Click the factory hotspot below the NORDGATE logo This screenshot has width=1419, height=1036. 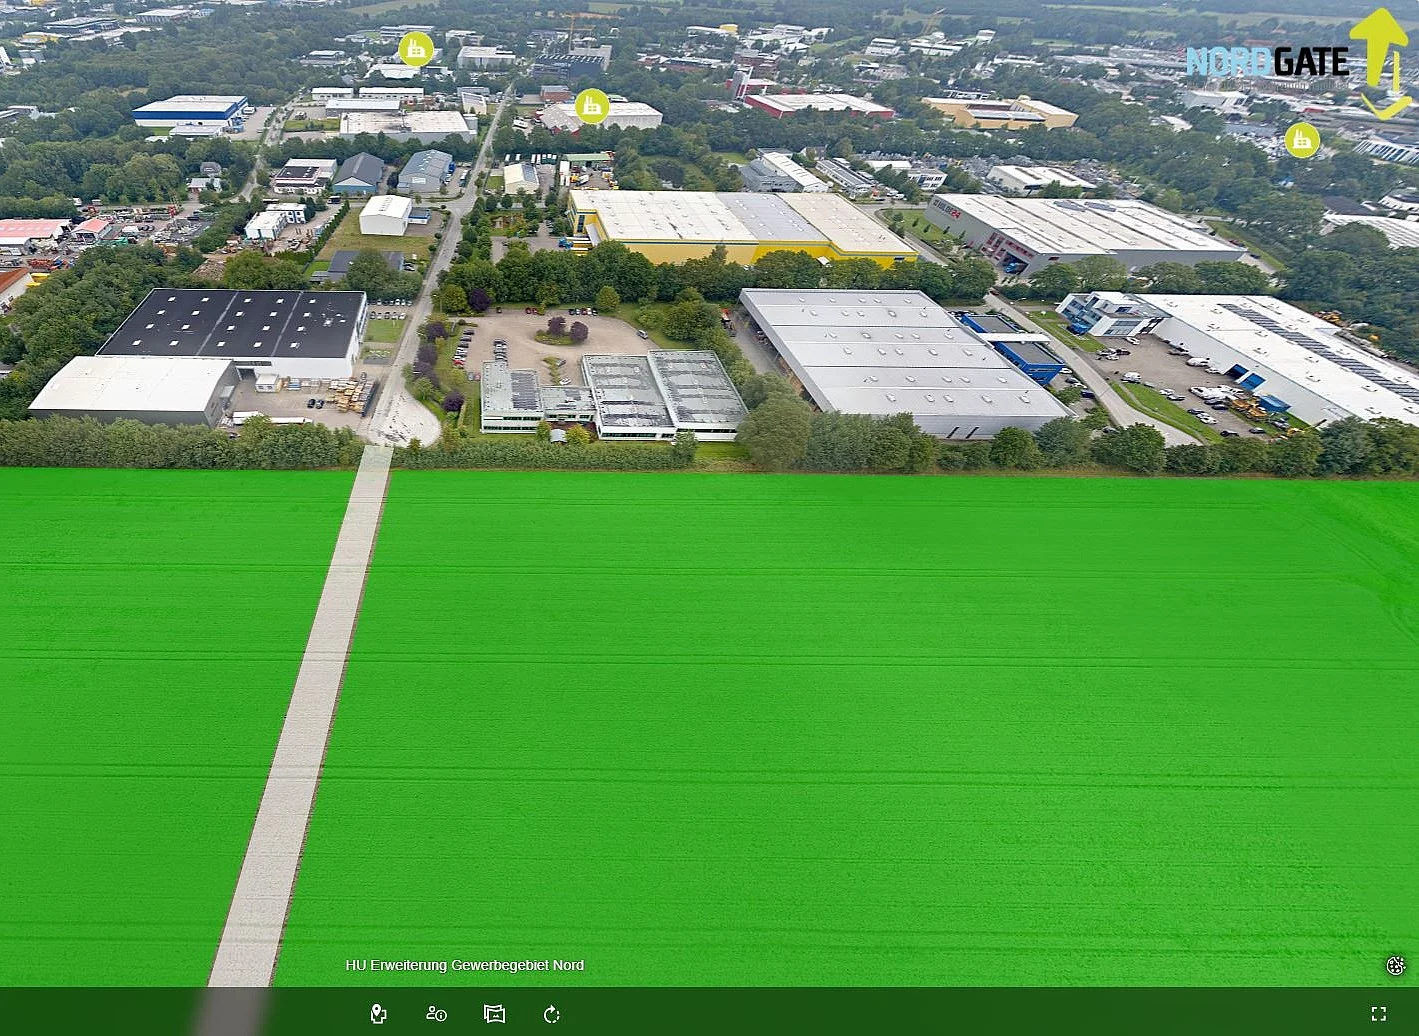pos(1302,141)
